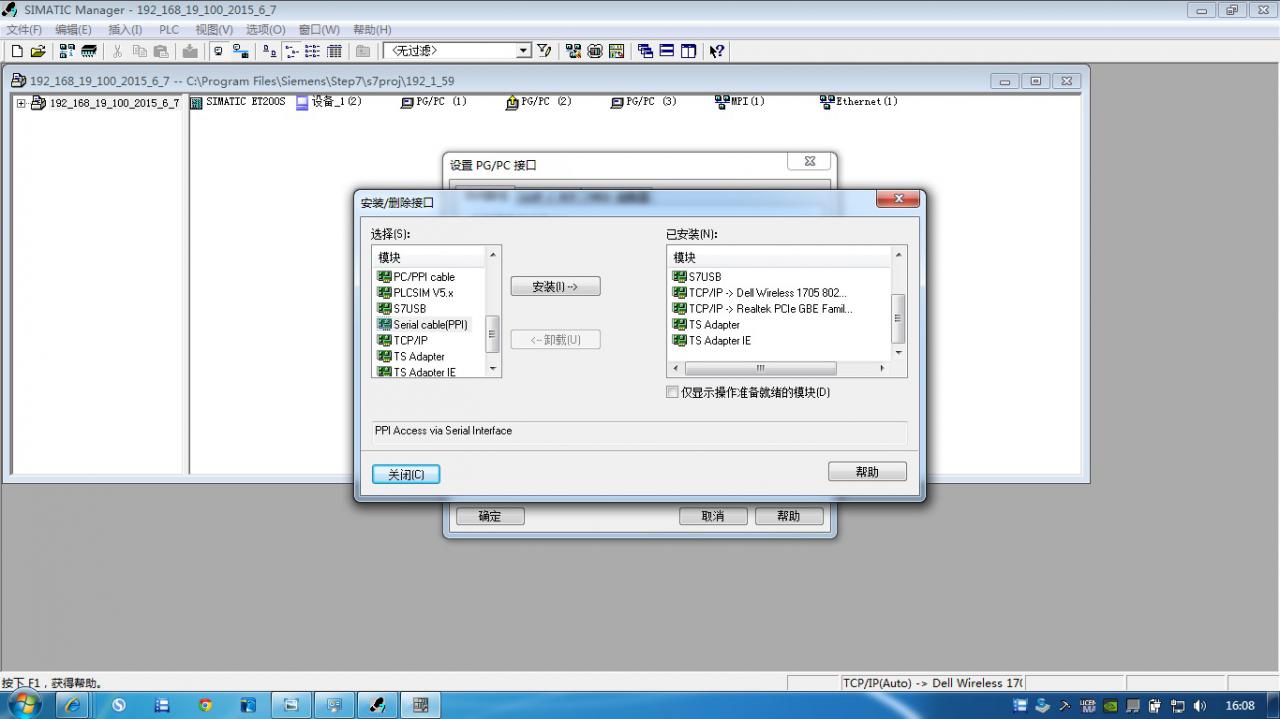Click the selection list scroll down arrow

492,369
